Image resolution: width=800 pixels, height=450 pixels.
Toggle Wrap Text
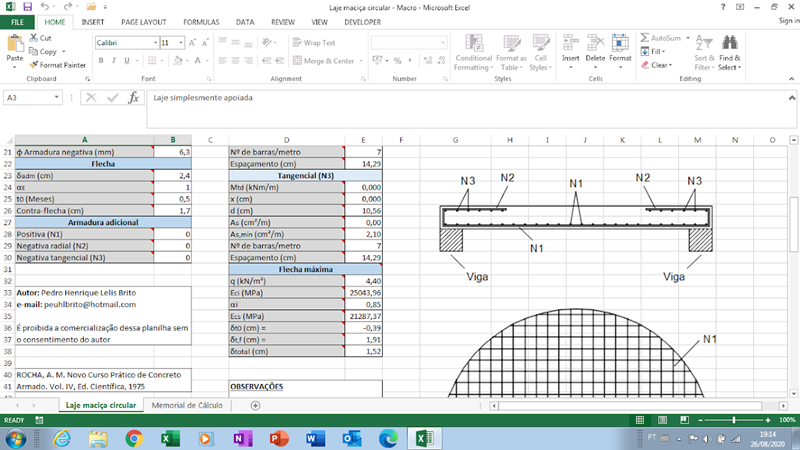click(314, 43)
